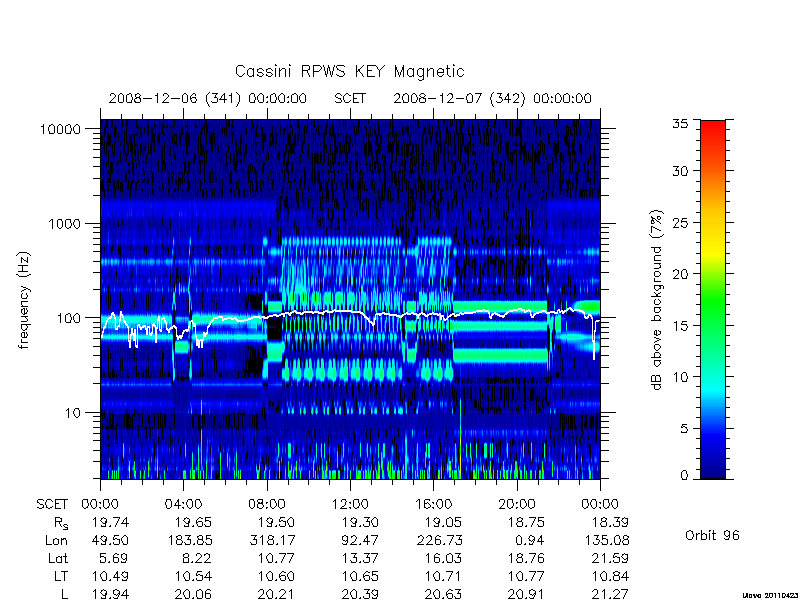Image resolution: width=800 pixels, height=600 pixels.
Task: Click the 12:00 time axis label
Action: coord(350,505)
